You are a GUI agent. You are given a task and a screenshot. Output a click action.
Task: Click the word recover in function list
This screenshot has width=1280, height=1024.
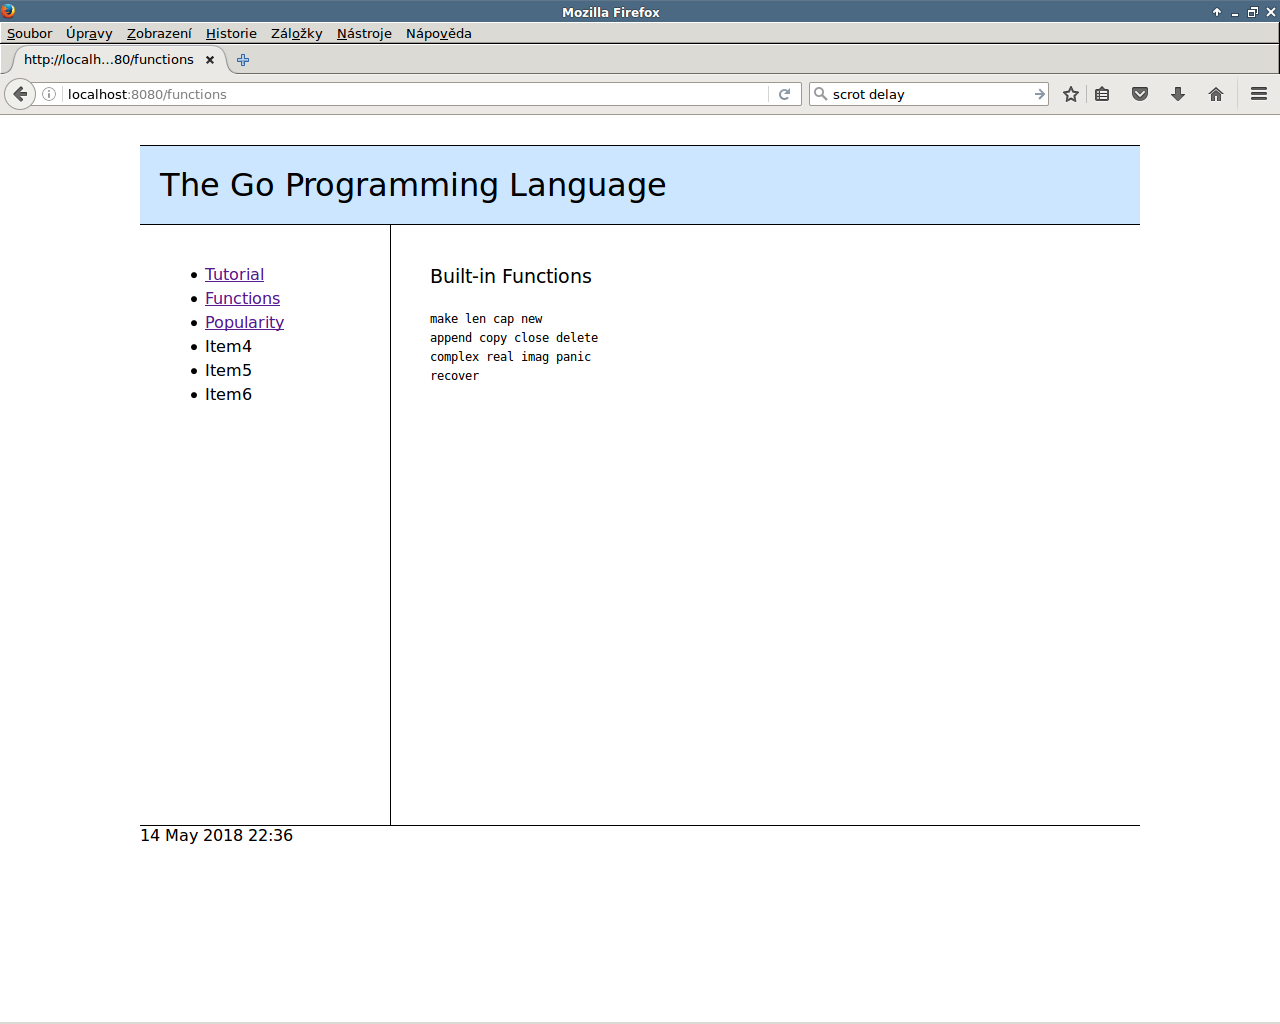[x=455, y=376]
